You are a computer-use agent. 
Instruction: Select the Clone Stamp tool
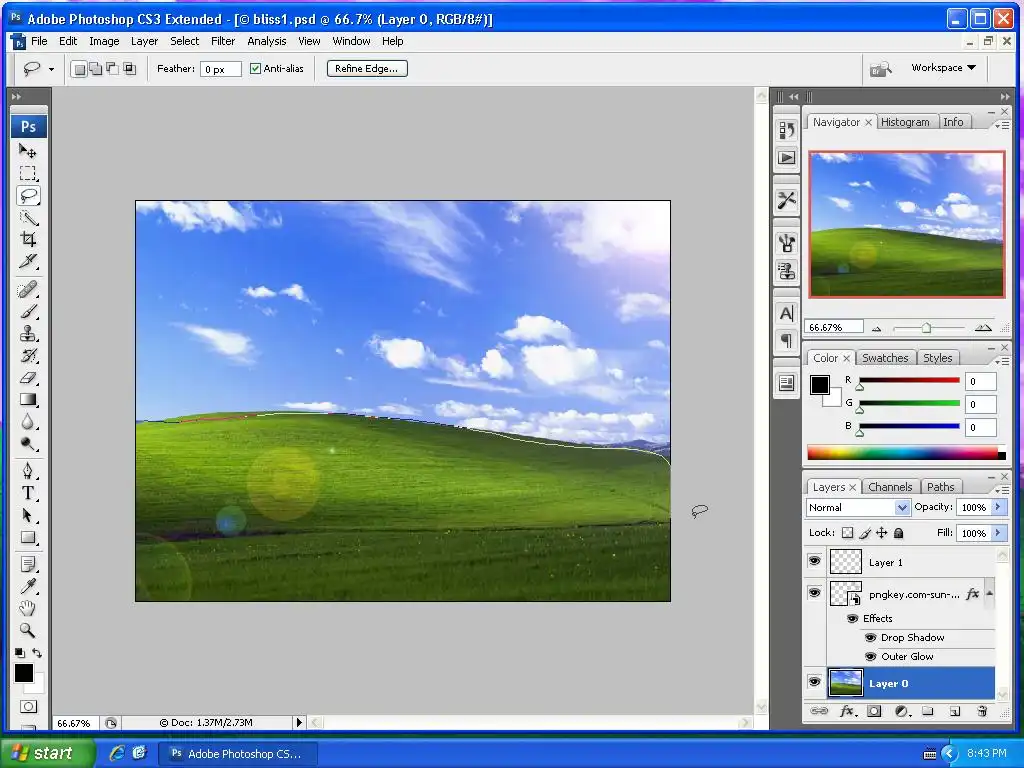click(x=27, y=334)
